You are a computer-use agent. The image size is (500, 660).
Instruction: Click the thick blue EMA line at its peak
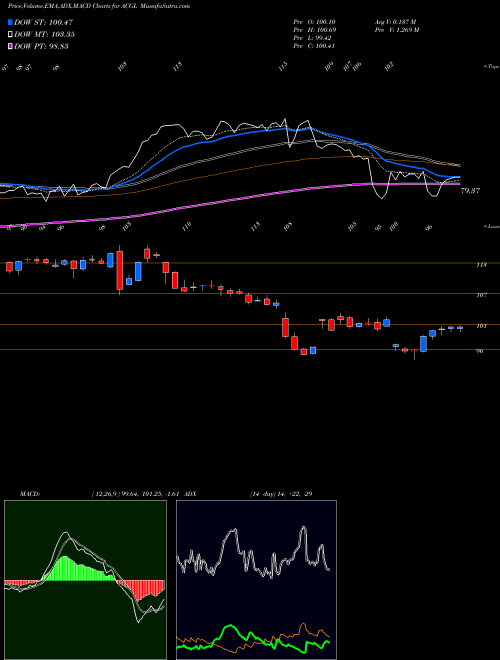point(283,129)
